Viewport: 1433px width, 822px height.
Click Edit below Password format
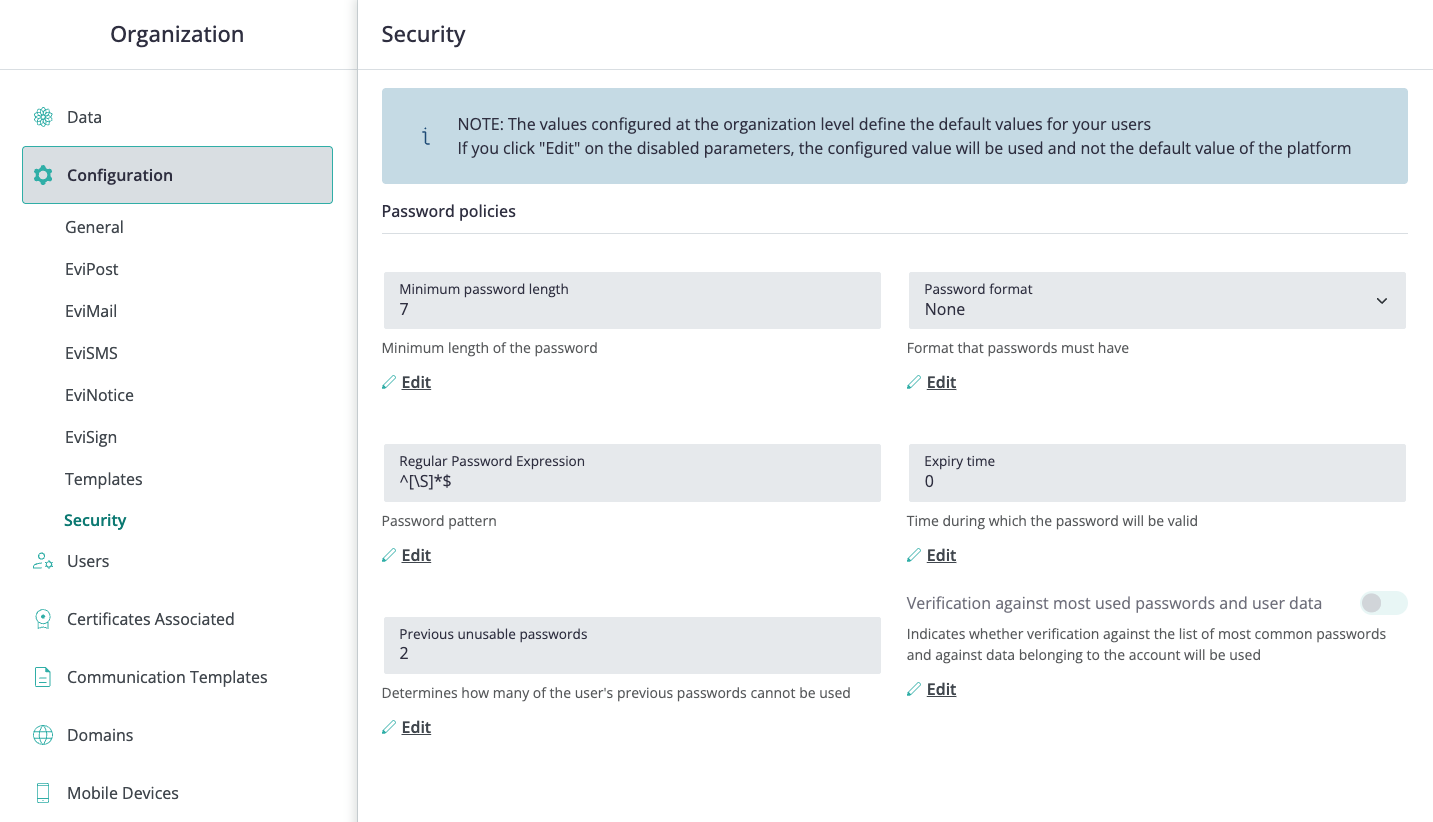click(x=941, y=382)
